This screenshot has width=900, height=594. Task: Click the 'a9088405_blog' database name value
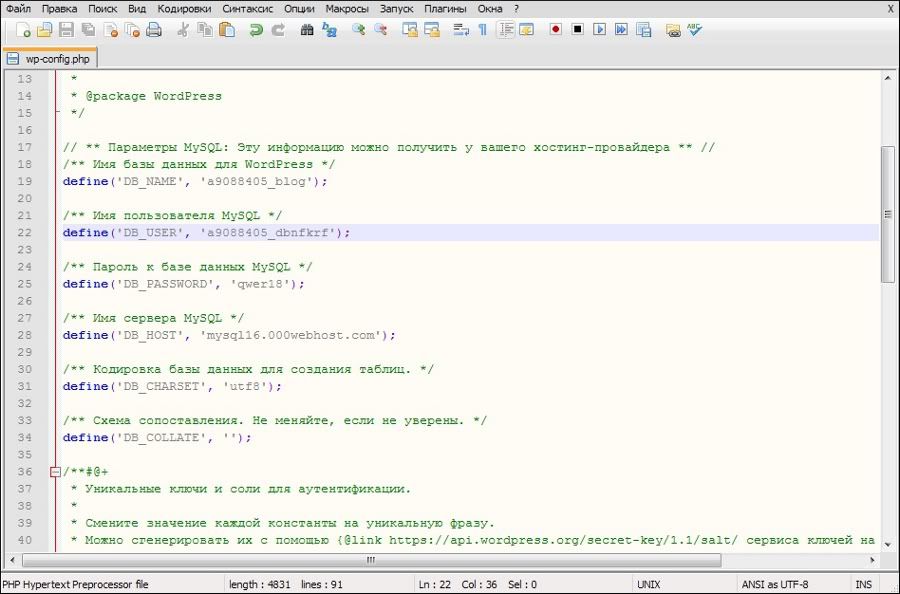[x=257, y=181]
